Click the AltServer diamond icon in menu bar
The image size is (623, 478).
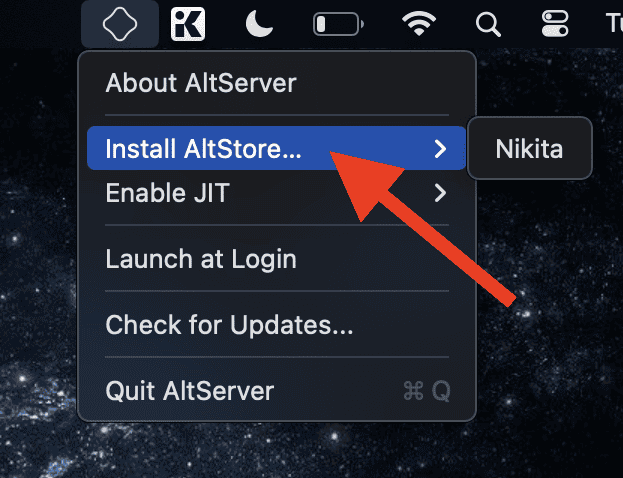(119, 23)
